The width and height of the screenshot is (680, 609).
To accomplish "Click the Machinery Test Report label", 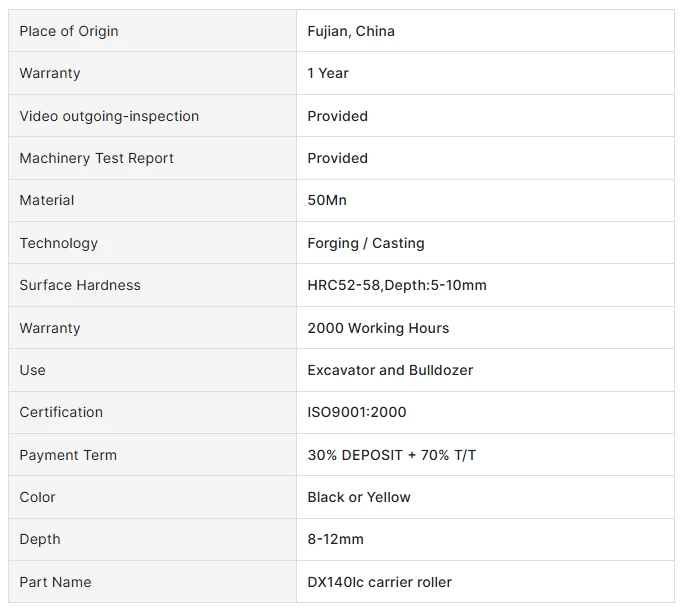I will [96, 158].
